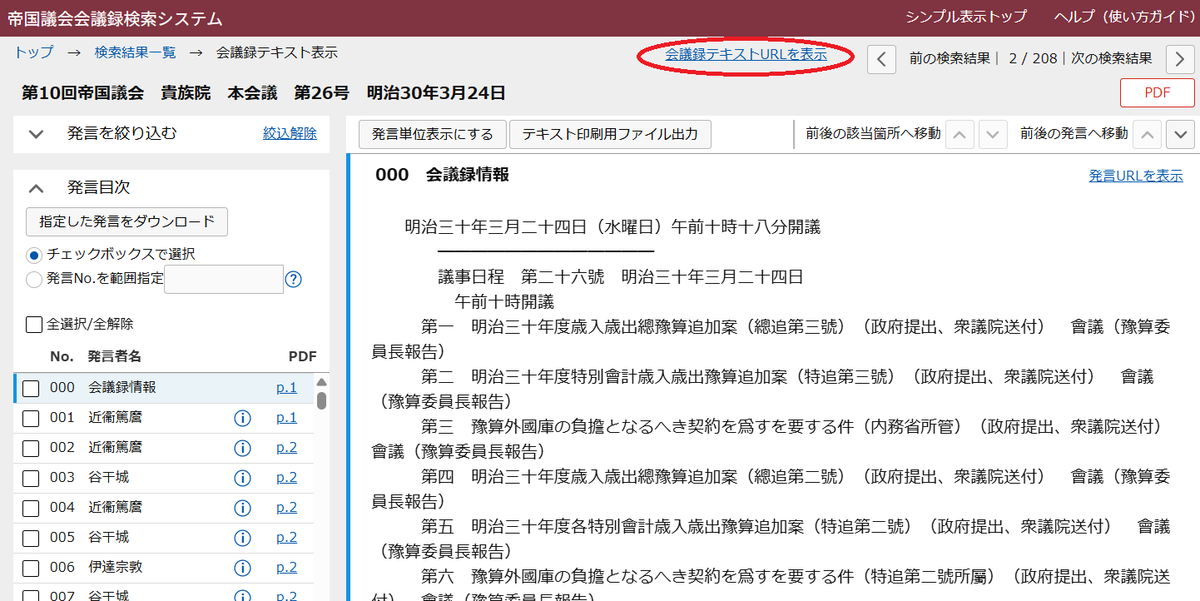Click the 000 会議録情報 heading in text pane

(442, 175)
